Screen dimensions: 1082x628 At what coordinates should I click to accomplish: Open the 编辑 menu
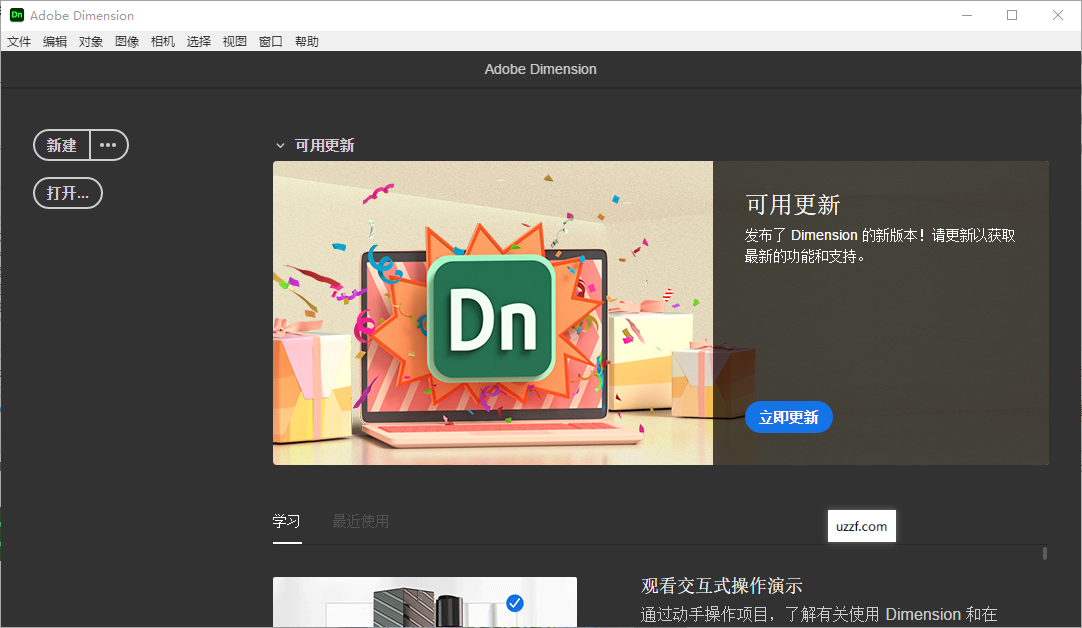pos(55,41)
